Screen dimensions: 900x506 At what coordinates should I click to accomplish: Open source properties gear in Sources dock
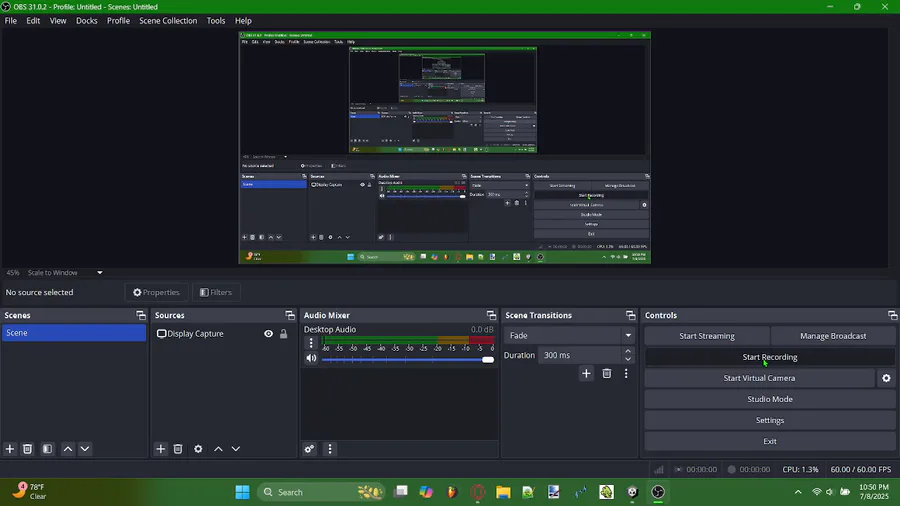click(198, 449)
